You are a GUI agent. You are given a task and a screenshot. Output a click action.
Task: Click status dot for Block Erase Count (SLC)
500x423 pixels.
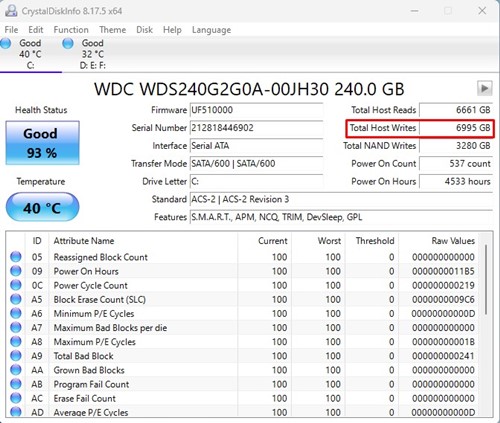click(x=16, y=299)
